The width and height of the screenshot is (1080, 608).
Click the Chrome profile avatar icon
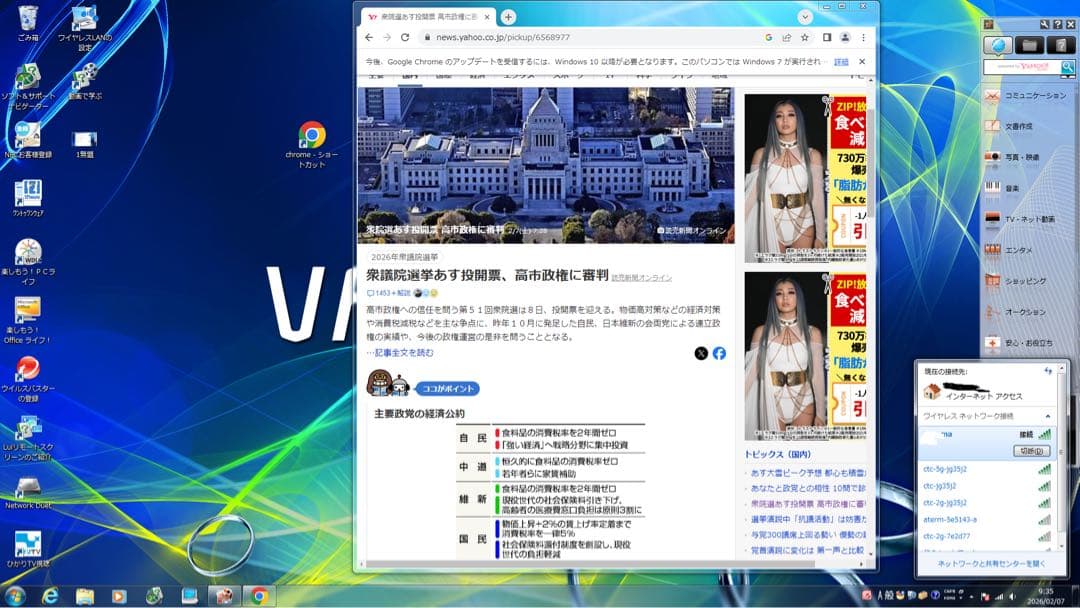pos(846,38)
